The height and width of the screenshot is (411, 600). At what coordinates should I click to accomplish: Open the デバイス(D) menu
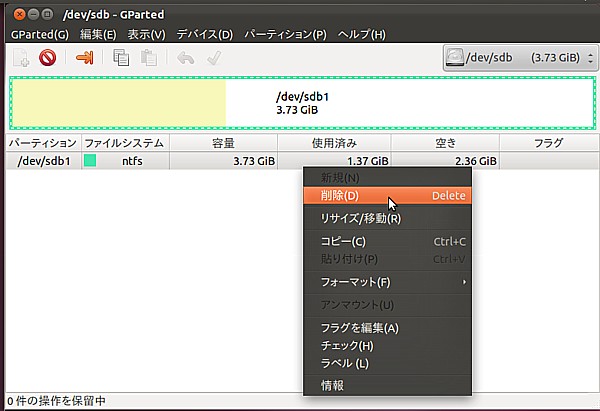205,34
